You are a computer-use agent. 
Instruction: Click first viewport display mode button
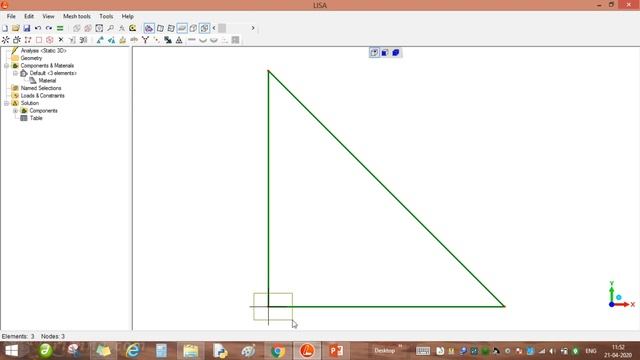374,53
